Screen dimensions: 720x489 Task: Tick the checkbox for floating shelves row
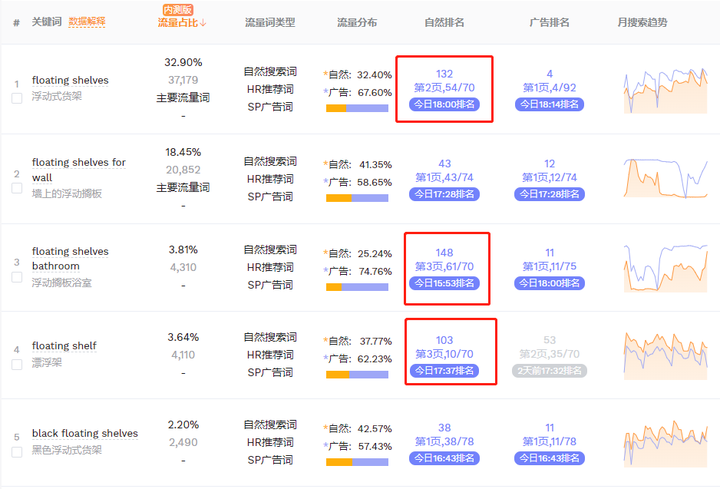[x=16, y=99]
